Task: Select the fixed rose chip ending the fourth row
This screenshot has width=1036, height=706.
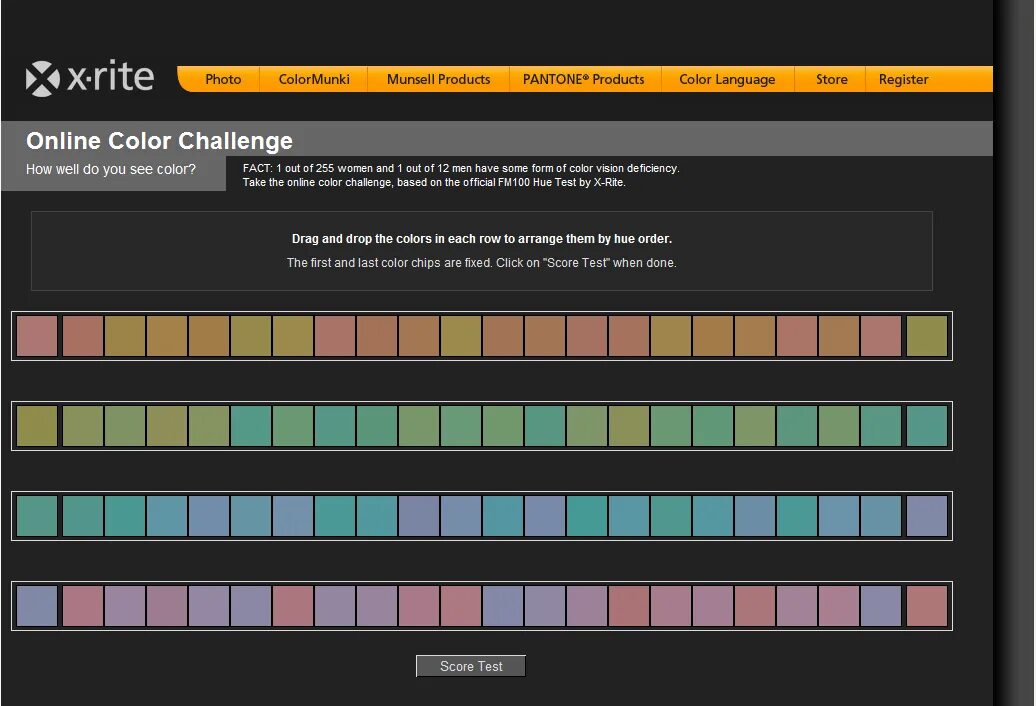Action: click(x=927, y=606)
